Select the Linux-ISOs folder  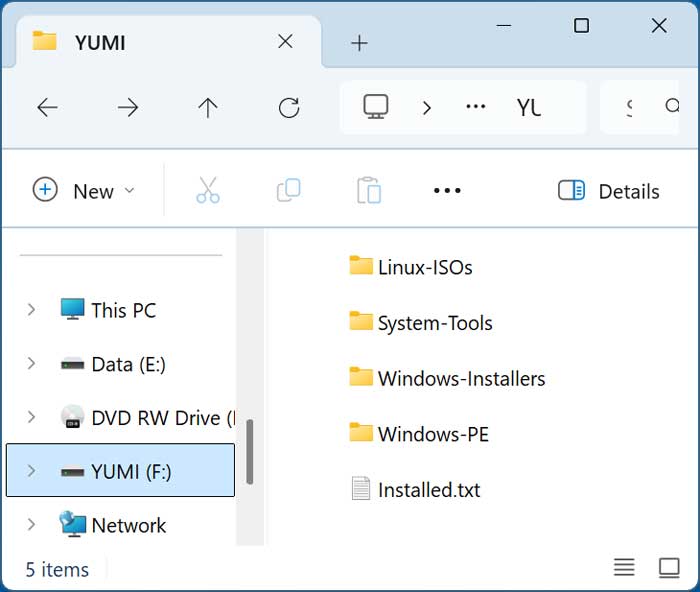pos(411,267)
